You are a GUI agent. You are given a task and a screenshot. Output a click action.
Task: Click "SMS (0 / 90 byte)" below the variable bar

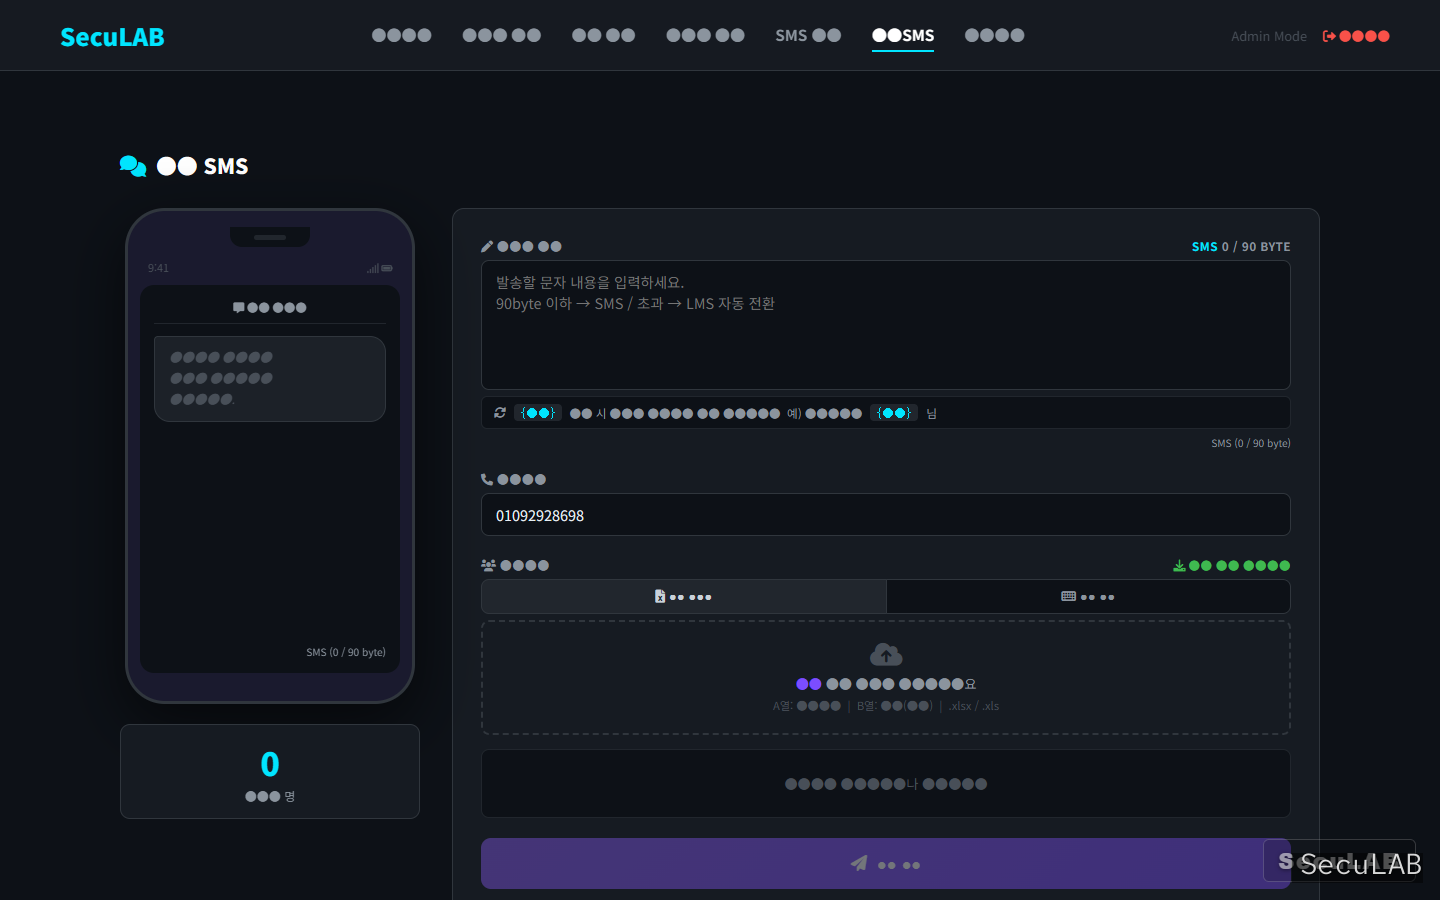(x=1251, y=443)
